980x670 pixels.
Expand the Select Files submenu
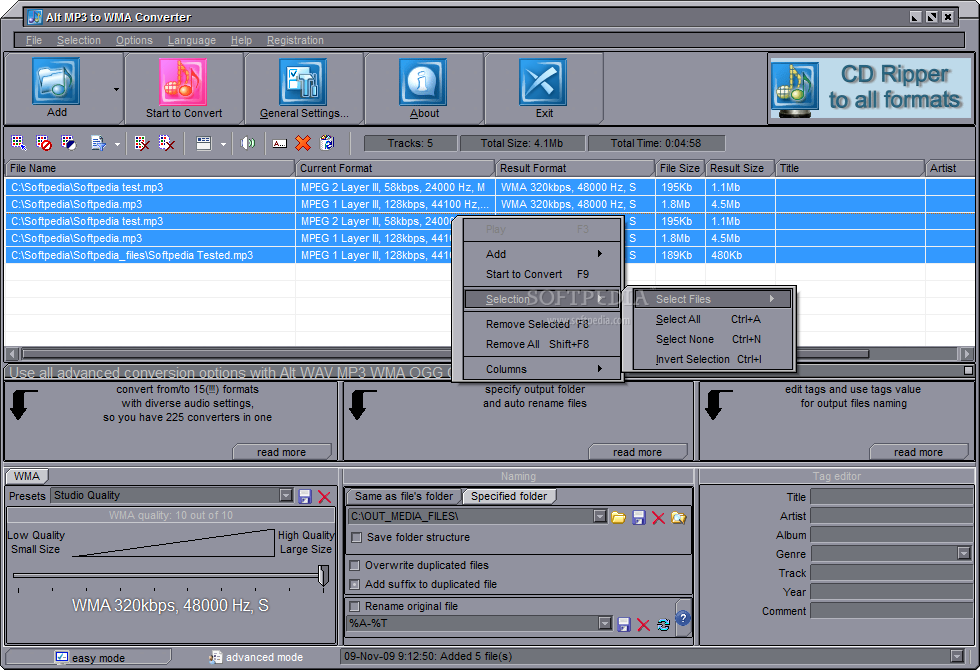tap(712, 299)
